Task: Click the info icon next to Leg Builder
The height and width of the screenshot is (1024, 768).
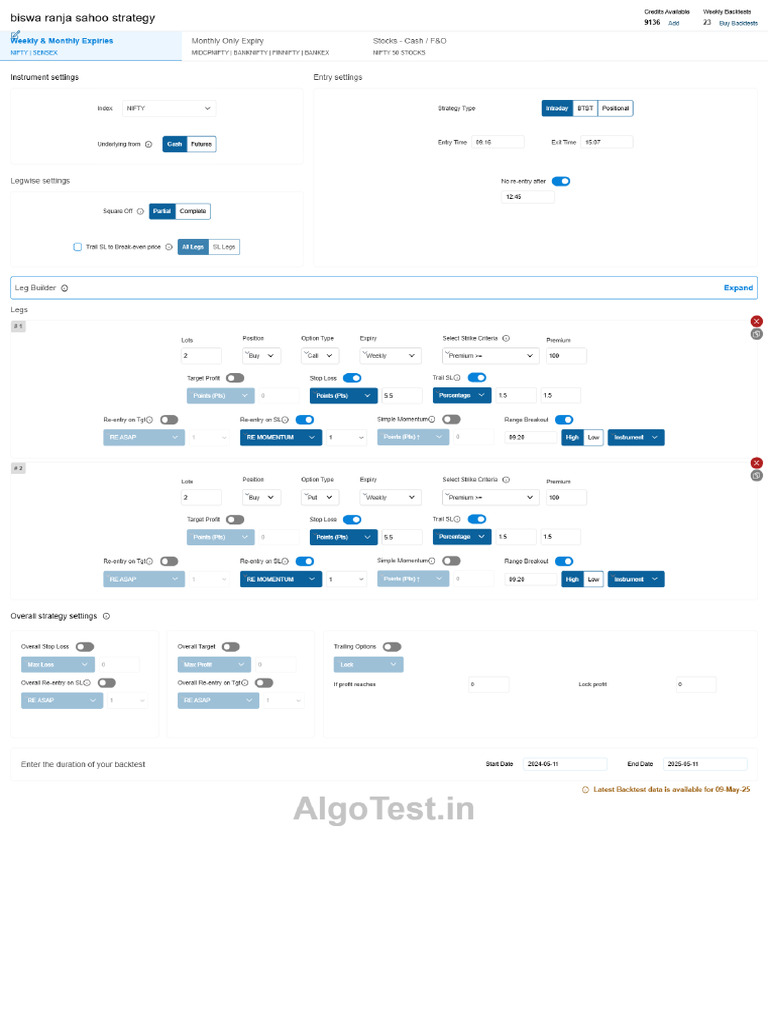Action: coord(65,288)
